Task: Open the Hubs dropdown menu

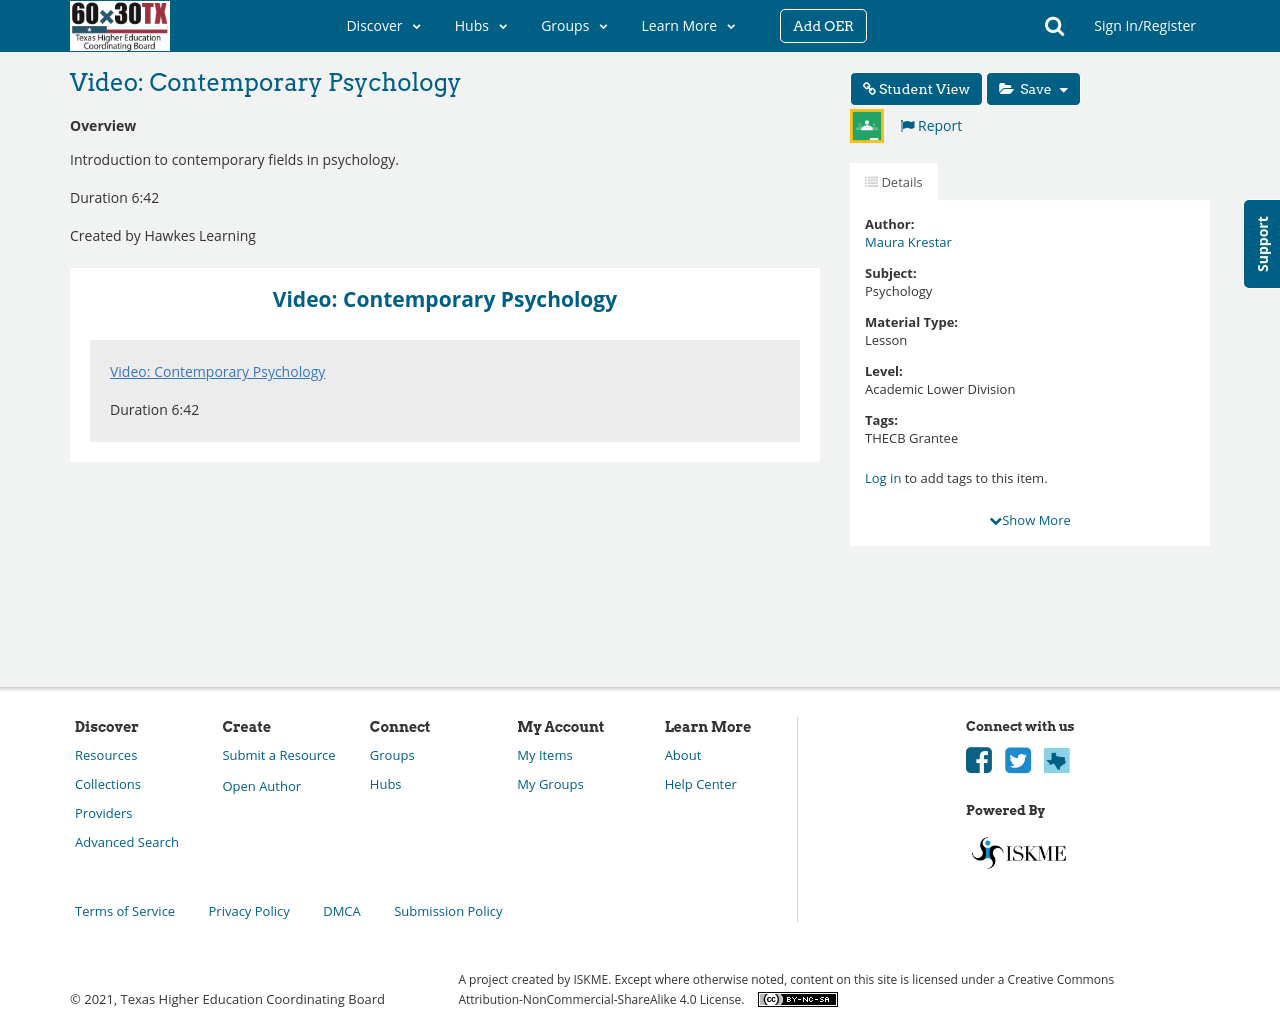Action: 481,26
